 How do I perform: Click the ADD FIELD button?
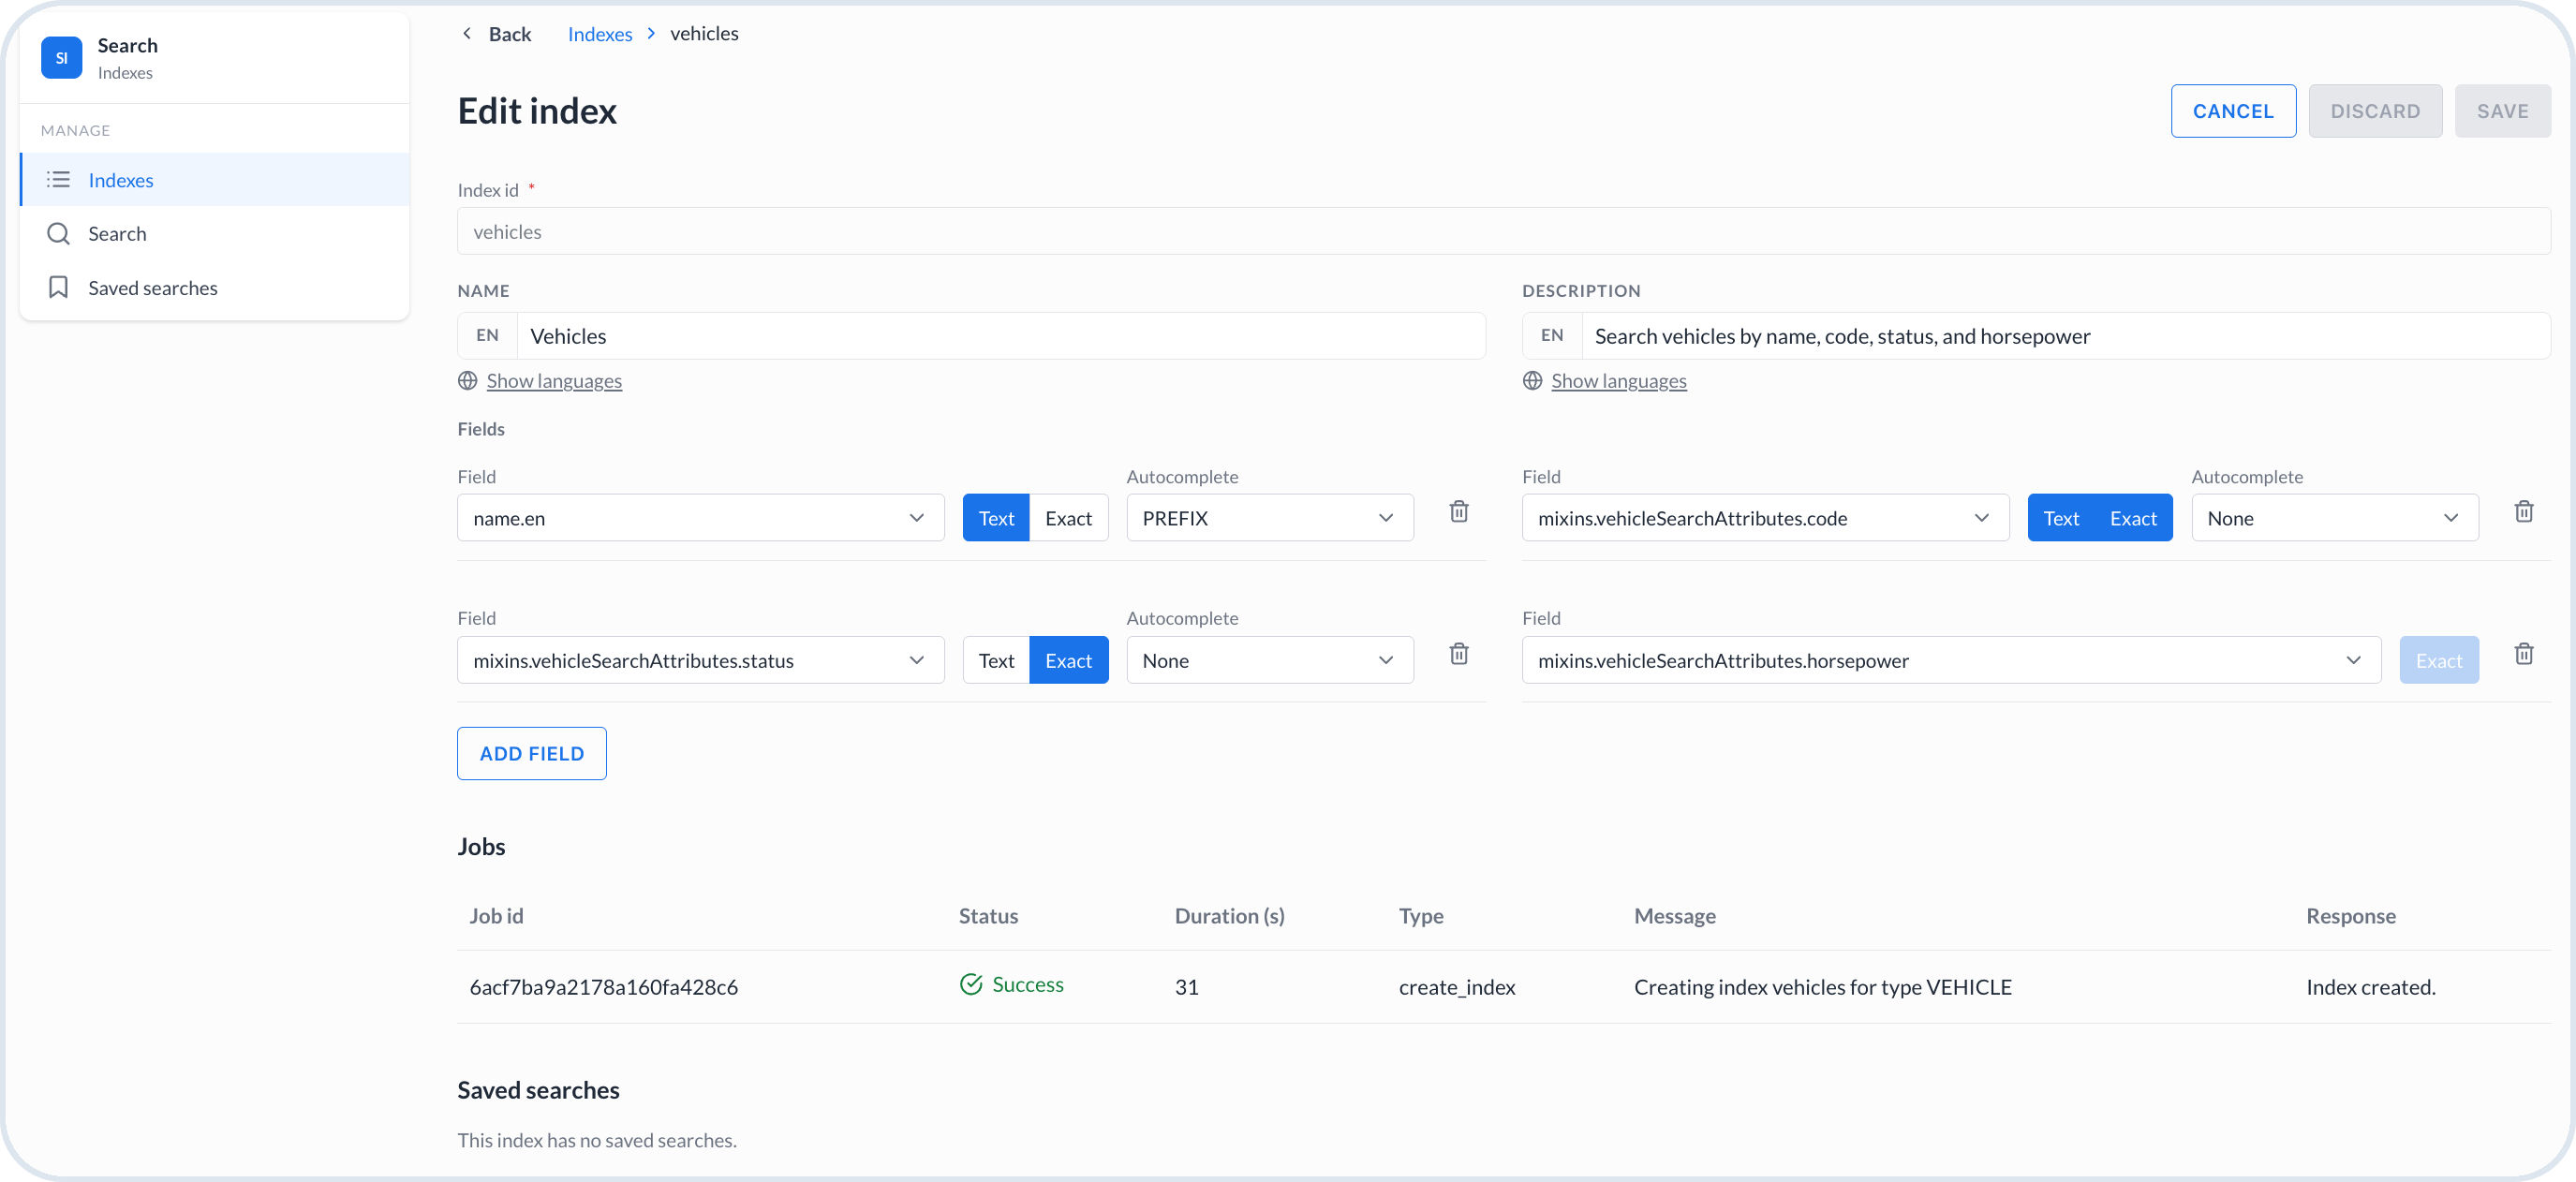coord(532,754)
